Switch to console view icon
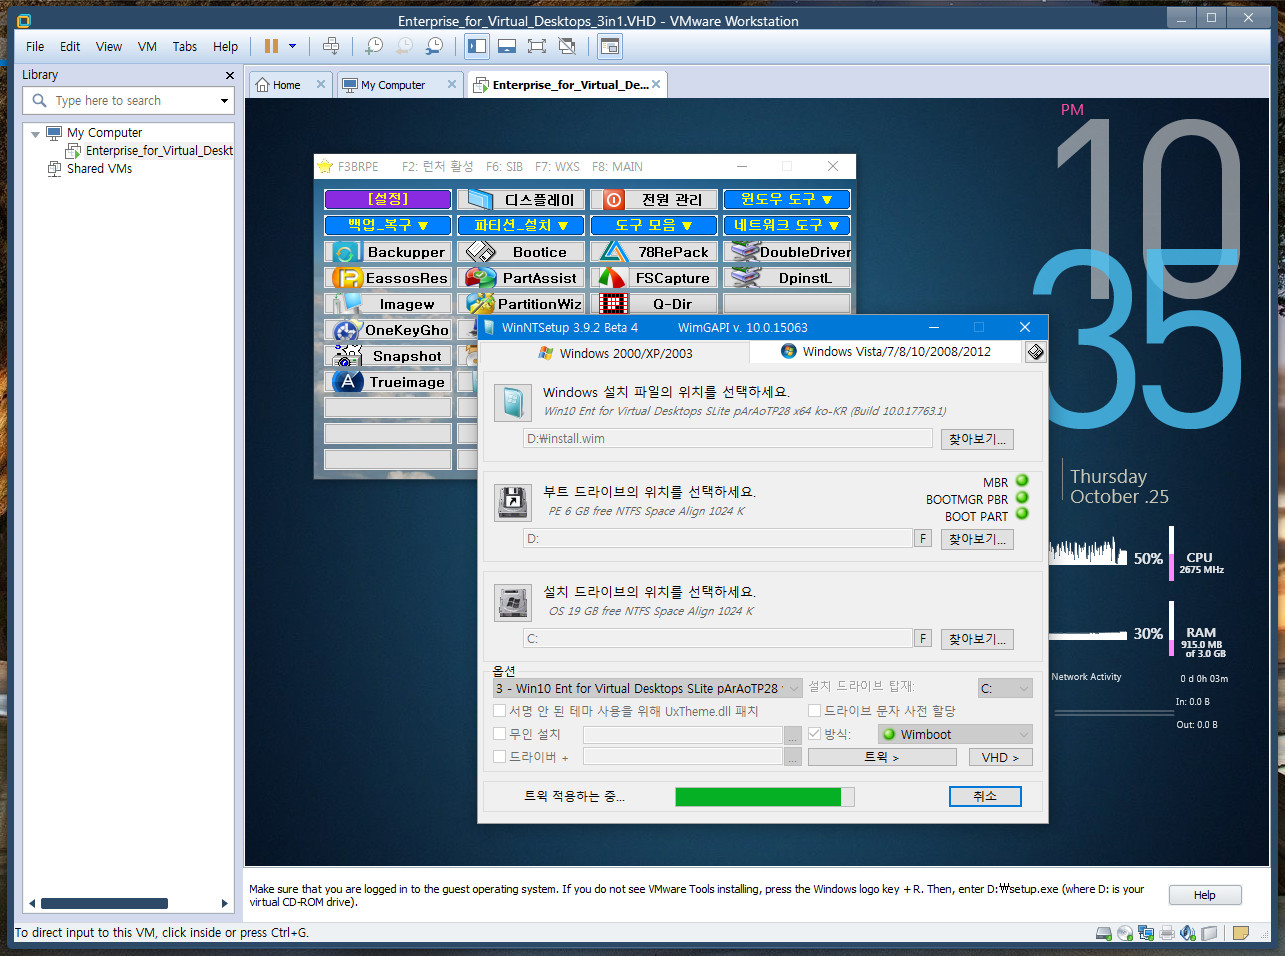Screen dimensions: 1285x956 pos(610,46)
